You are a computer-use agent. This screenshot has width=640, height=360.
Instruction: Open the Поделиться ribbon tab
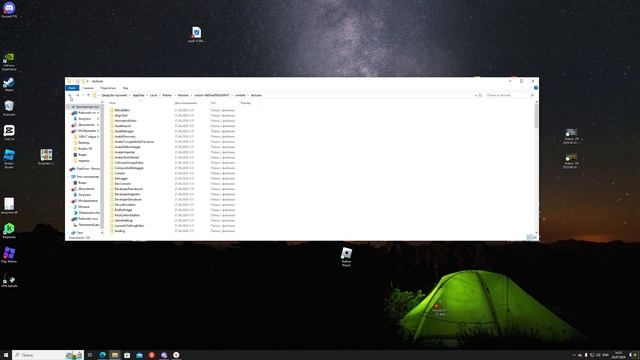[x=108, y=88]
